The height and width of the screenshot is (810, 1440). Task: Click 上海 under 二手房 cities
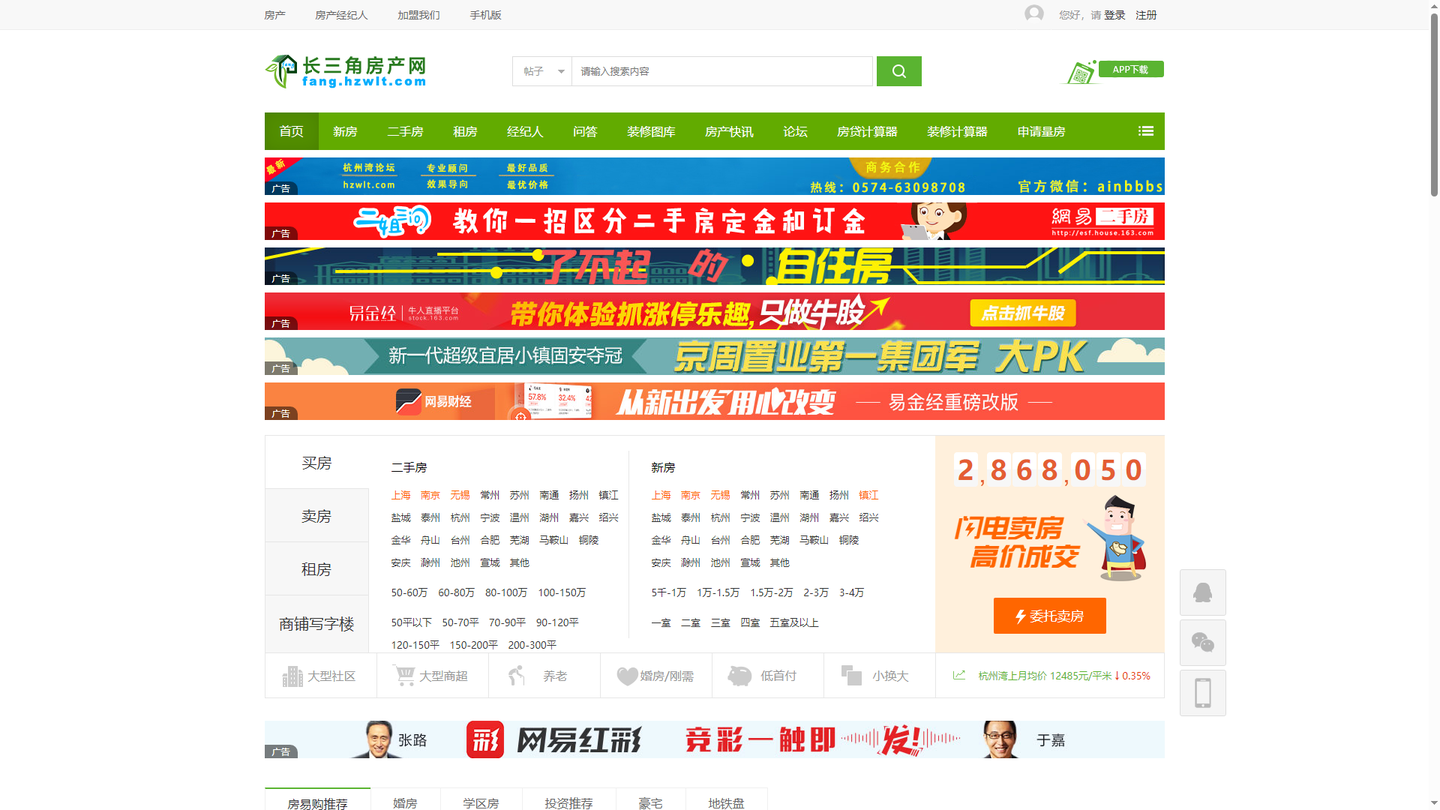coord(401,495)
